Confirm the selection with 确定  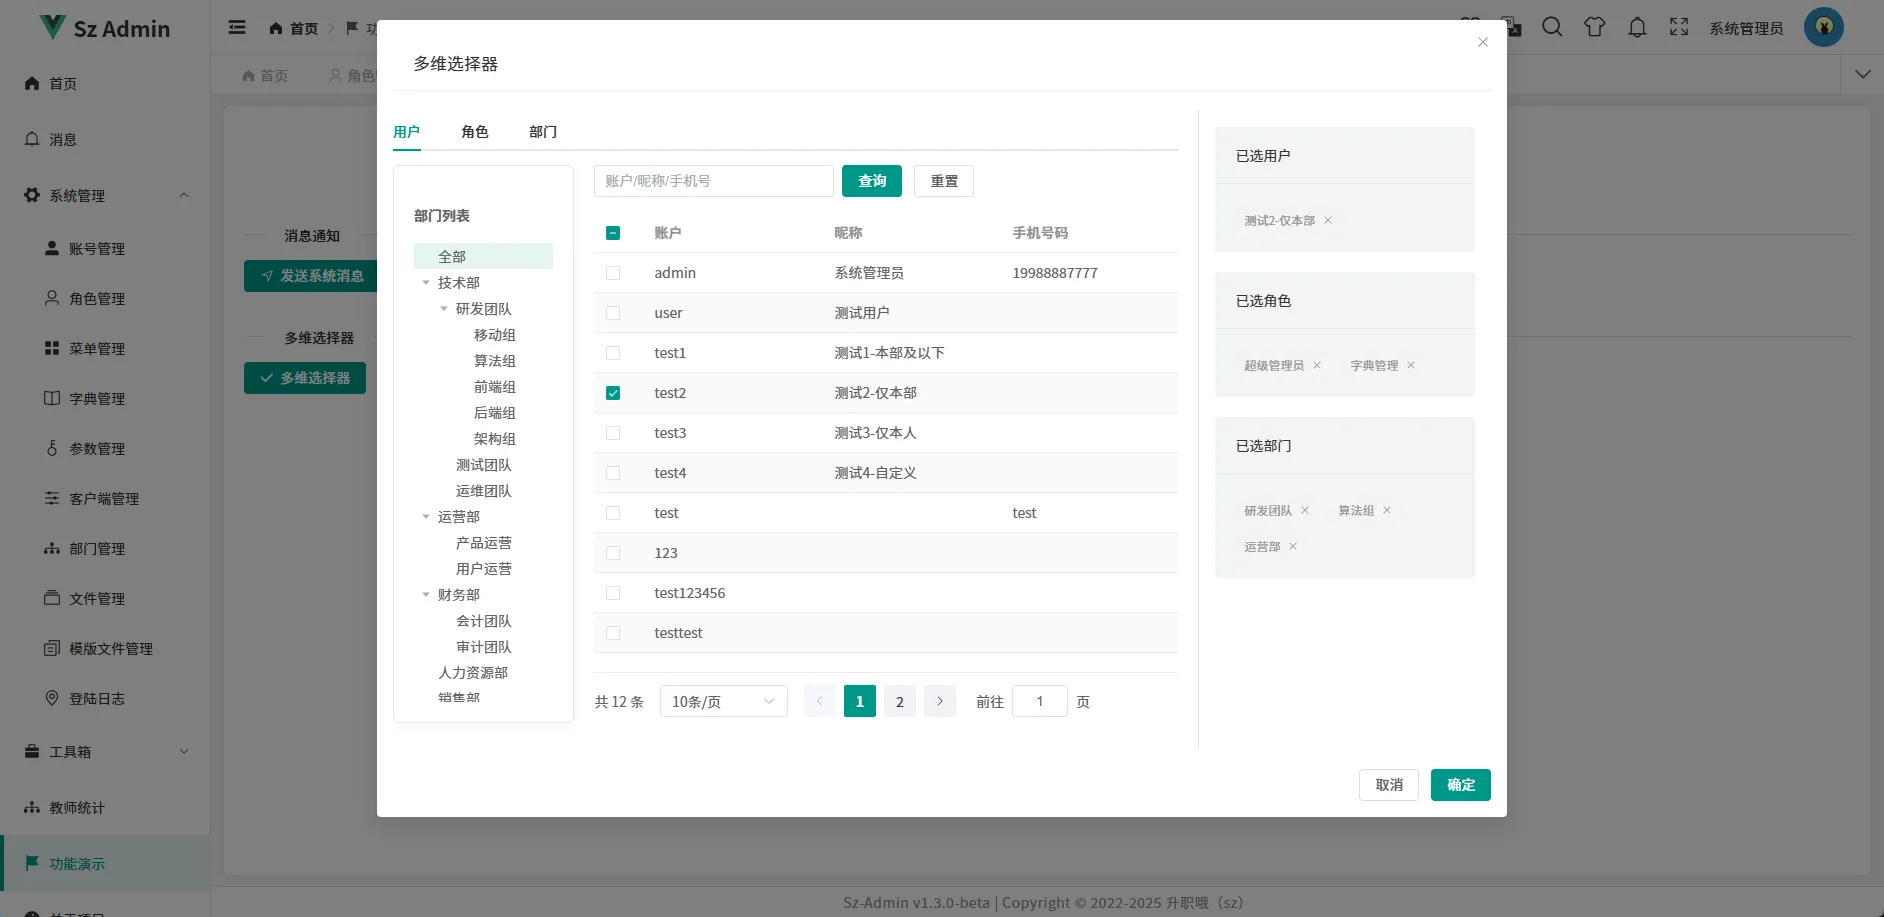coord(1459,784)
